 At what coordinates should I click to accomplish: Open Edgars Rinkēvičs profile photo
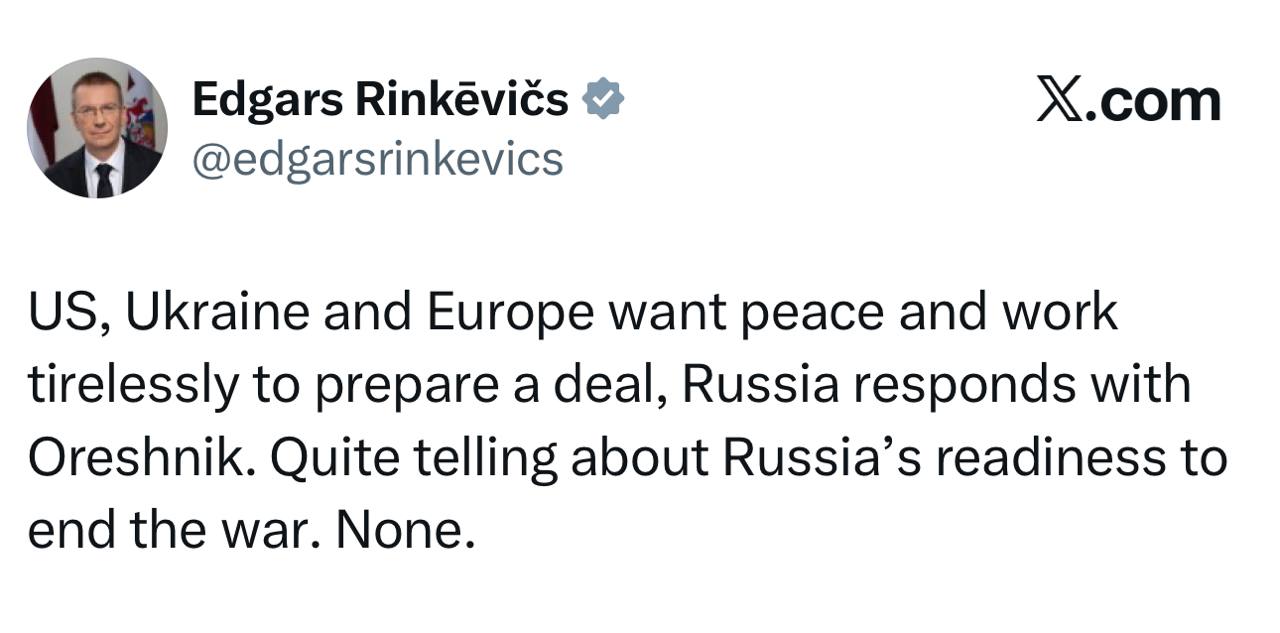[97, 128]
